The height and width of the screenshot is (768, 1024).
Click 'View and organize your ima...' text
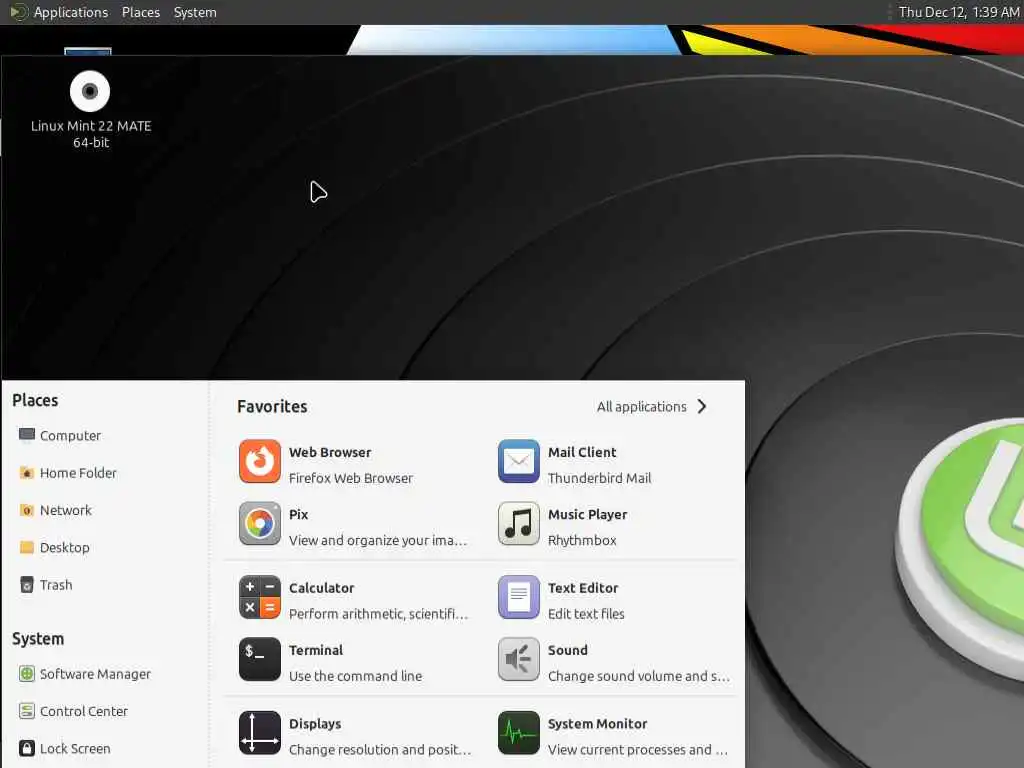377,540
